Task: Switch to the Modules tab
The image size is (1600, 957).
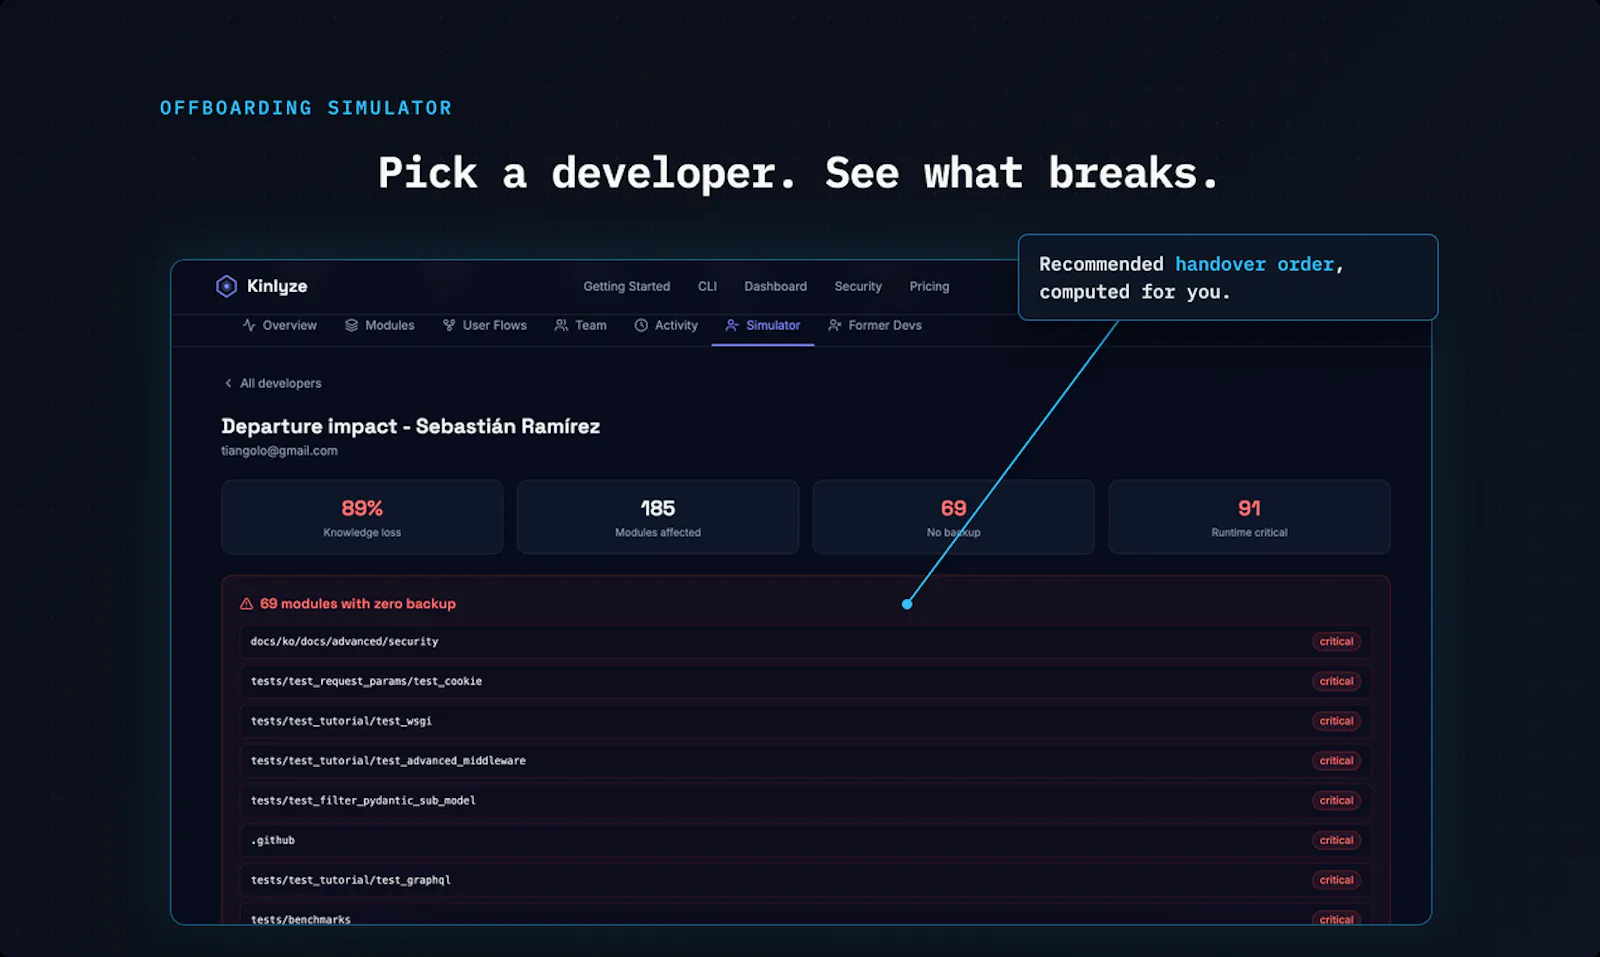Action: [x=379, y=325]
